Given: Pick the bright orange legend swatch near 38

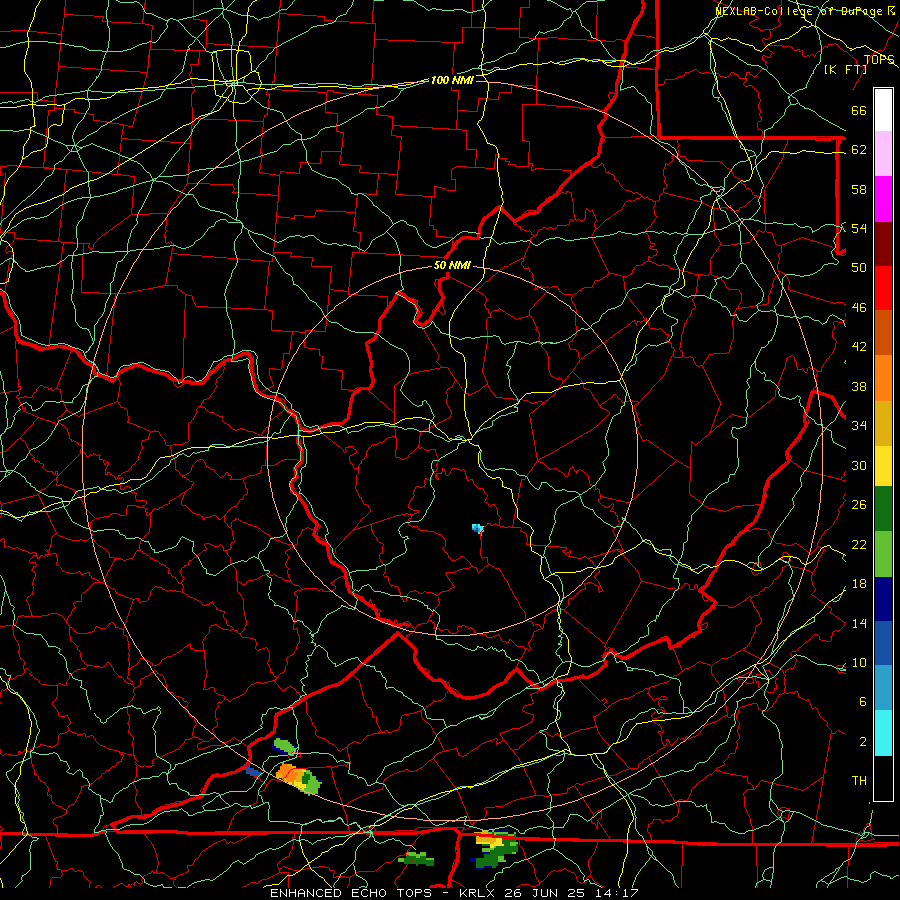Looking at the screenshot, I should click(x=883, y=378).
